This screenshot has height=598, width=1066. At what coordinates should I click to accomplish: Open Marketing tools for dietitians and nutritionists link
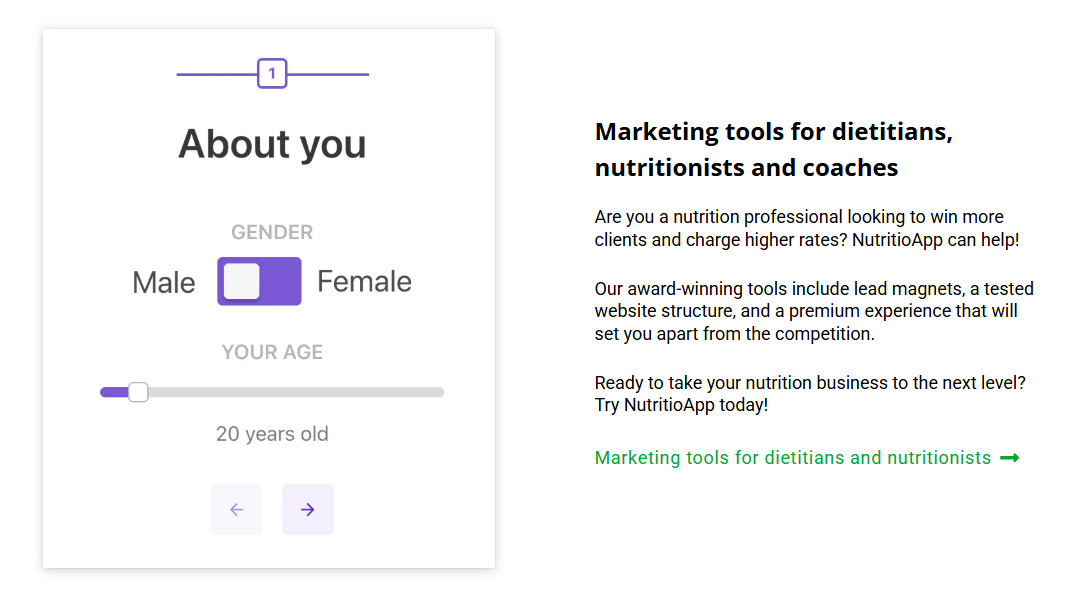pyautogui.click(x=792, y=458)
